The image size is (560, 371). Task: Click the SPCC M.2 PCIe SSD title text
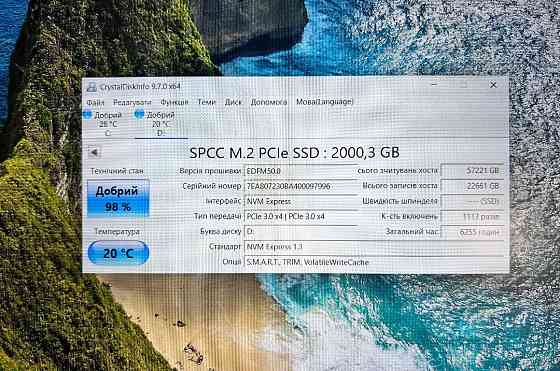click(294, 153)
